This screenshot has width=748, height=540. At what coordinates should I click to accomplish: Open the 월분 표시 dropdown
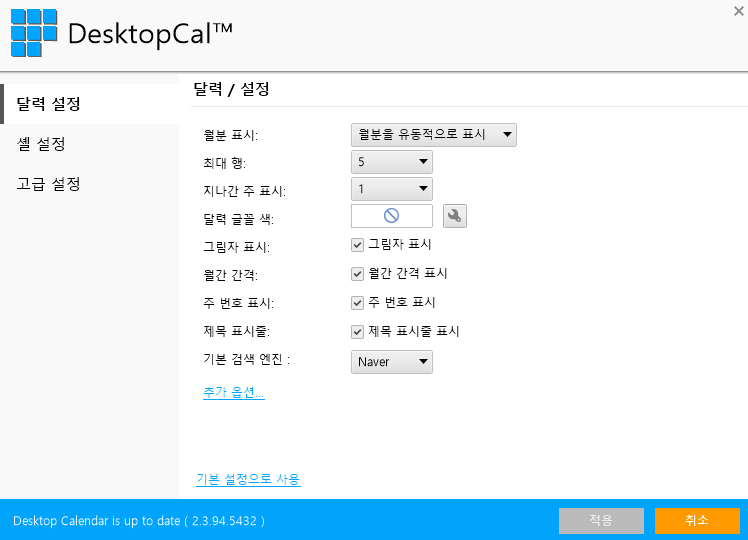pos(434,135)
